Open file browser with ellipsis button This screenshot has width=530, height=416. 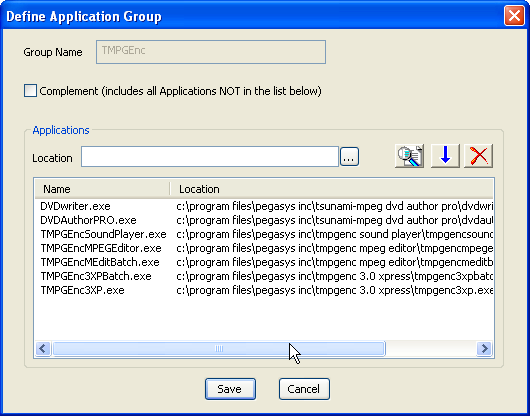[349, 157]
